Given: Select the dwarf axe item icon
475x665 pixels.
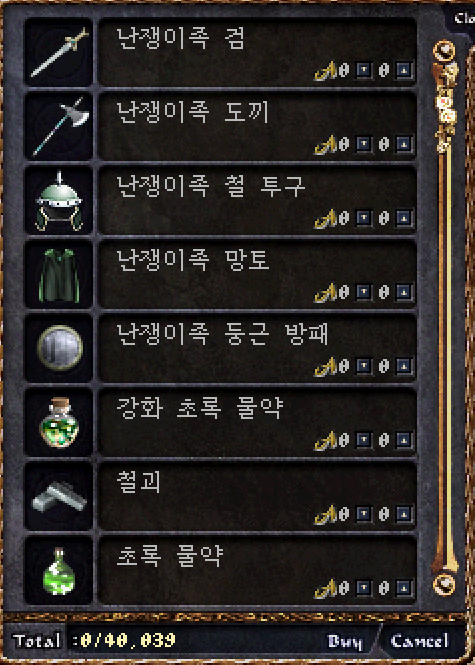Looking at the screenshot, I should (x=59, y=126).
